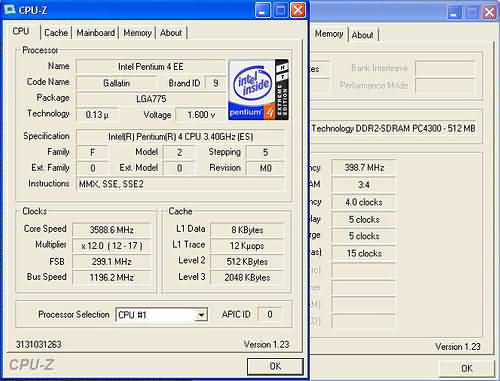The height and width of the screenshot is (381, 500).
Task: Select the CPU tab
Action: (21, 31)
